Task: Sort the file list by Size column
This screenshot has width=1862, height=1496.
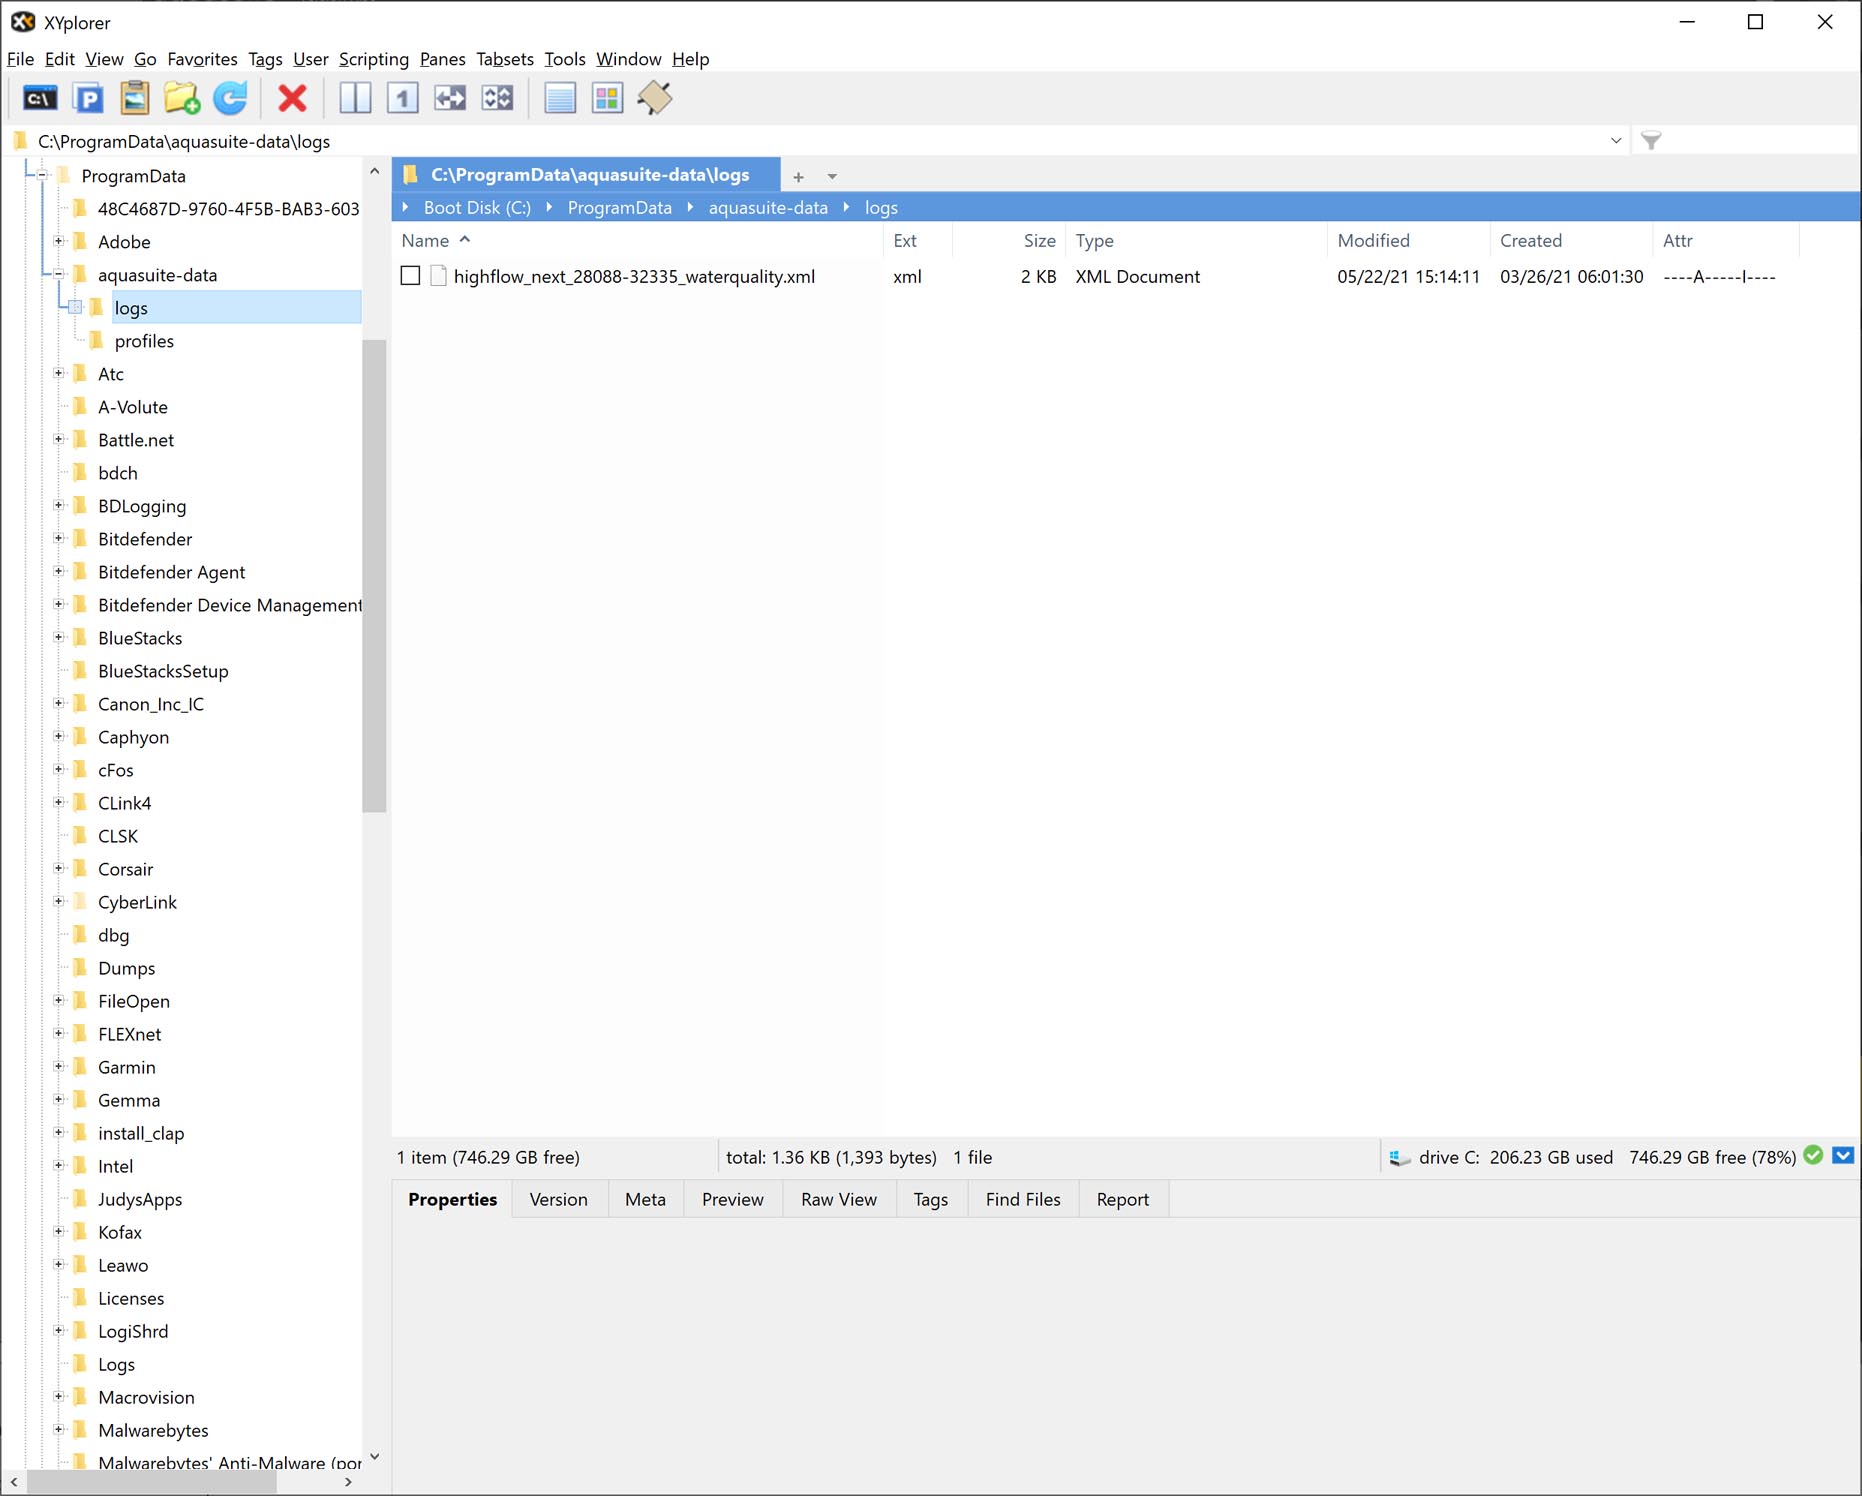Action: (x=1009, y=240)
